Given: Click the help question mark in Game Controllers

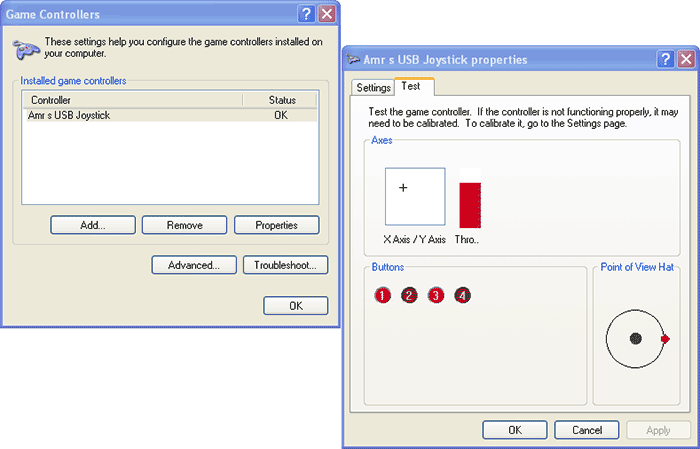Looking at the screenshot, I should [x=306, y=14].
